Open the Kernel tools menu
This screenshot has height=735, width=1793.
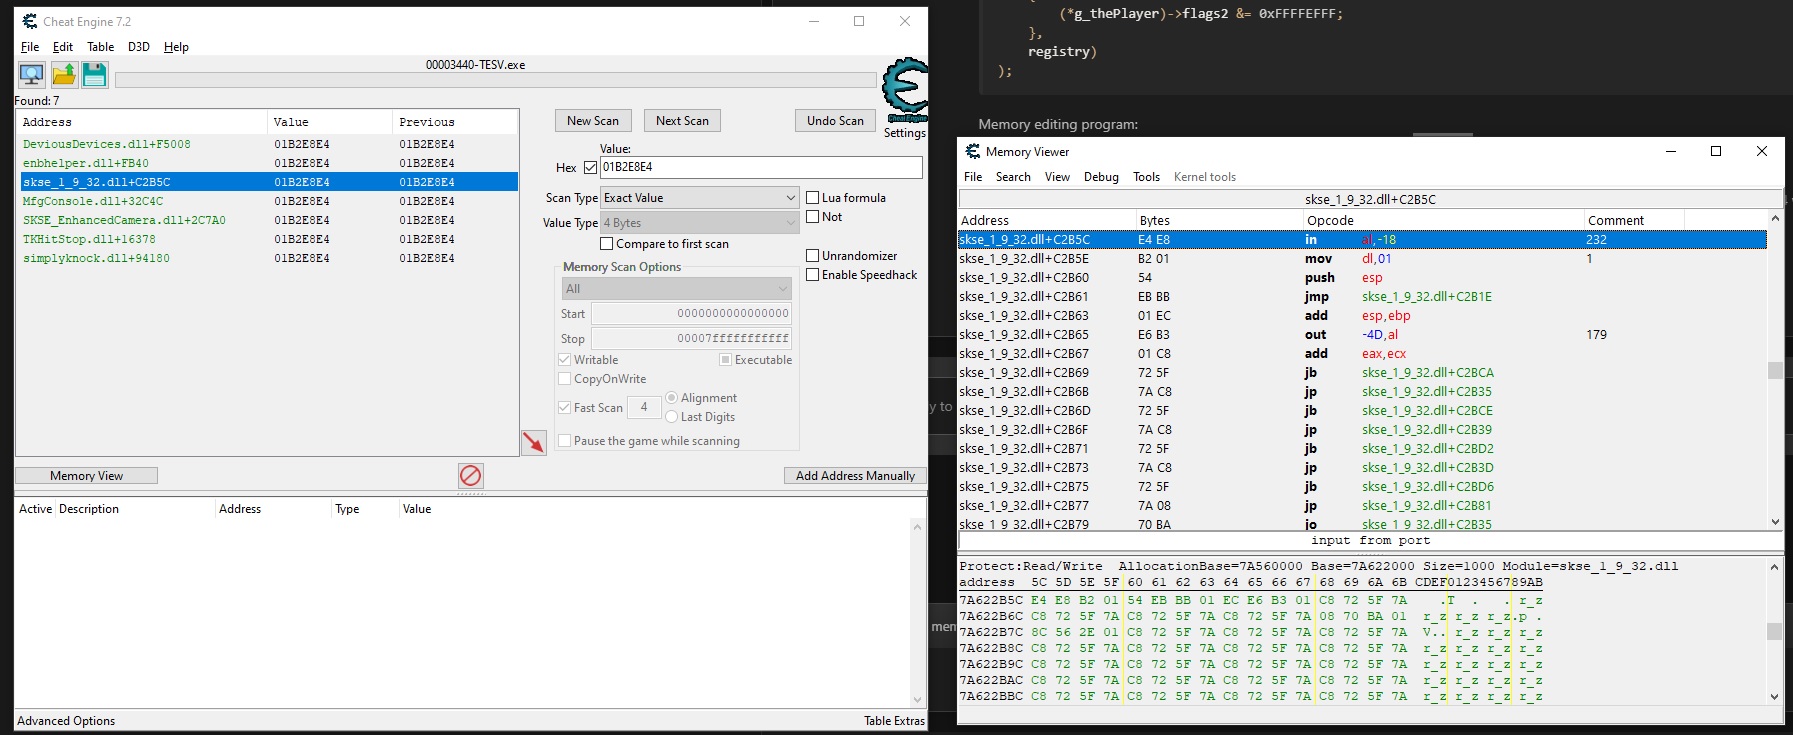click(1205, 177)
